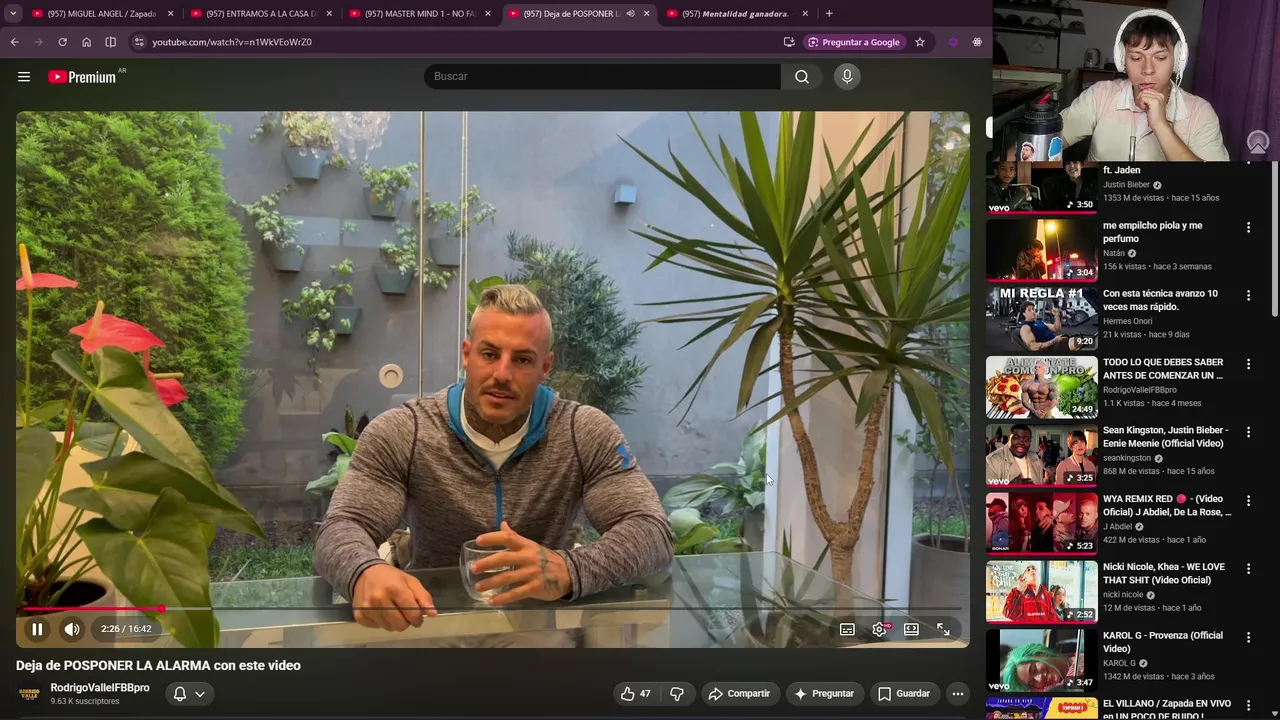Image resolution: width=1280 pixels, height=720 pixels.
Task: Focus the Buscar search field
Action: coord(602,77)
